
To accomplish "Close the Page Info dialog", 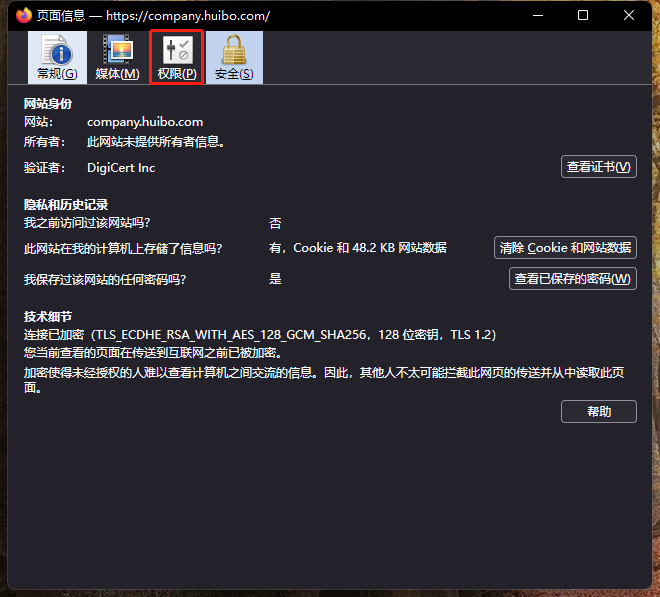I will (x=629, y=16).
